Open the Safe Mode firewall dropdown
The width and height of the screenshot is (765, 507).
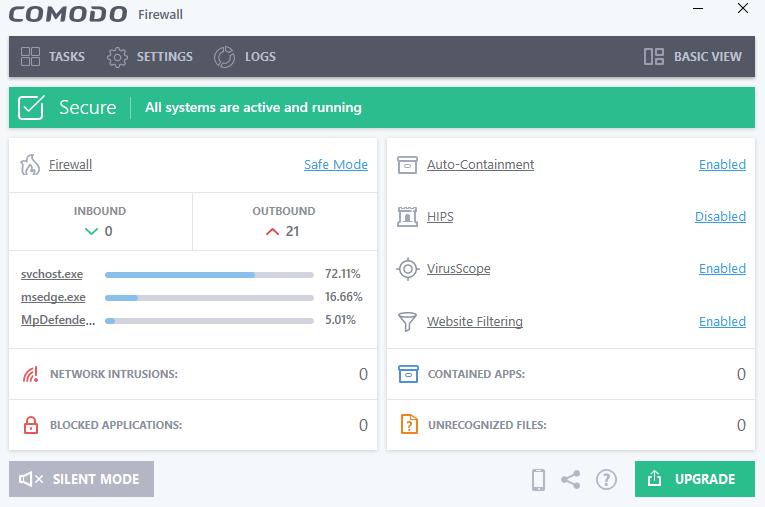point(335,165)
